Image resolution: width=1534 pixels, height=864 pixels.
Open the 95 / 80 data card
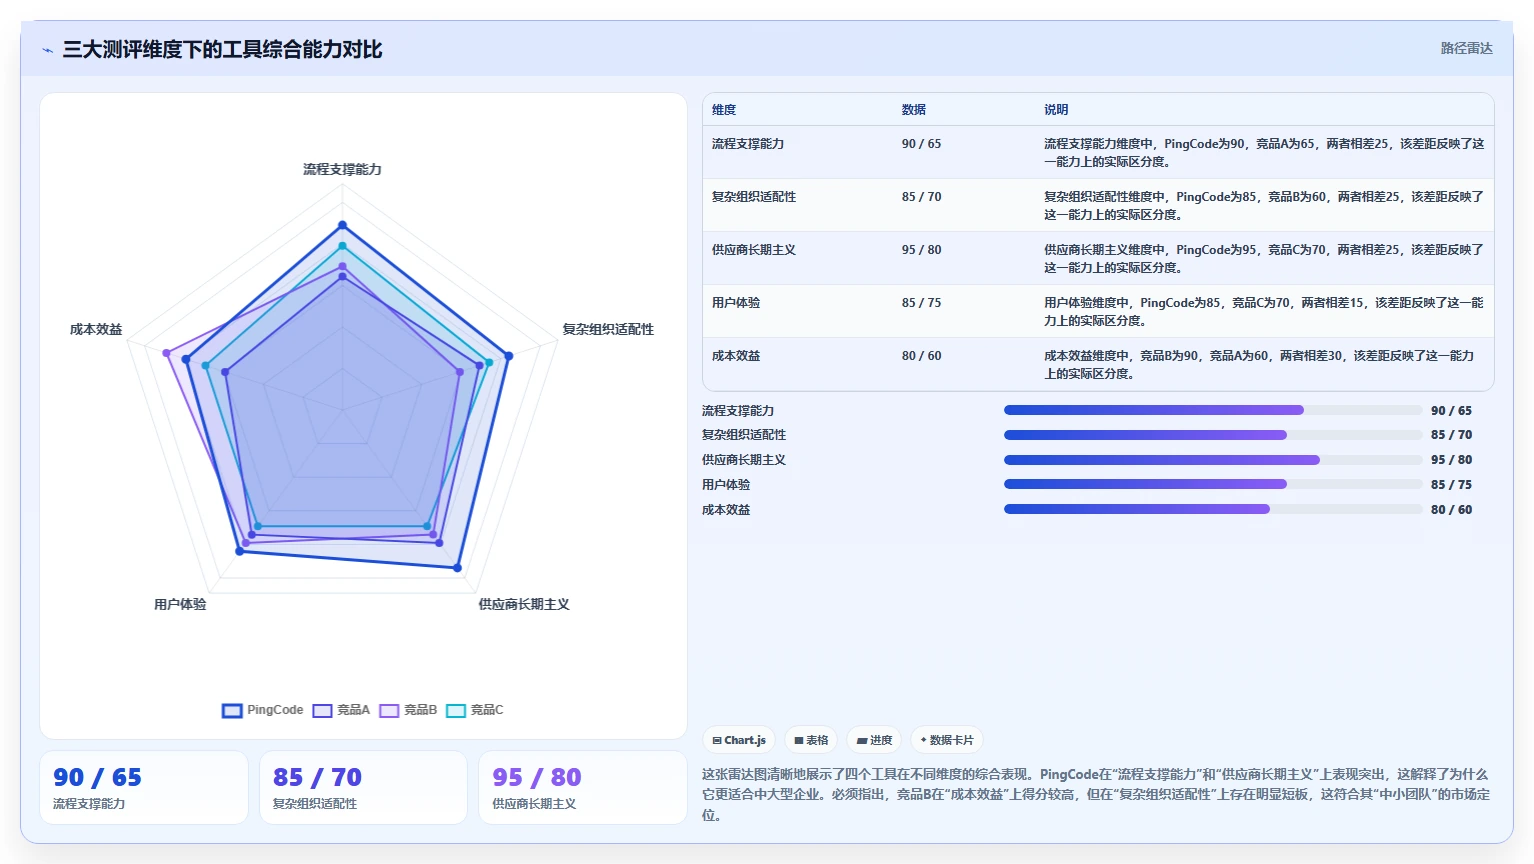tap(583, 788)
